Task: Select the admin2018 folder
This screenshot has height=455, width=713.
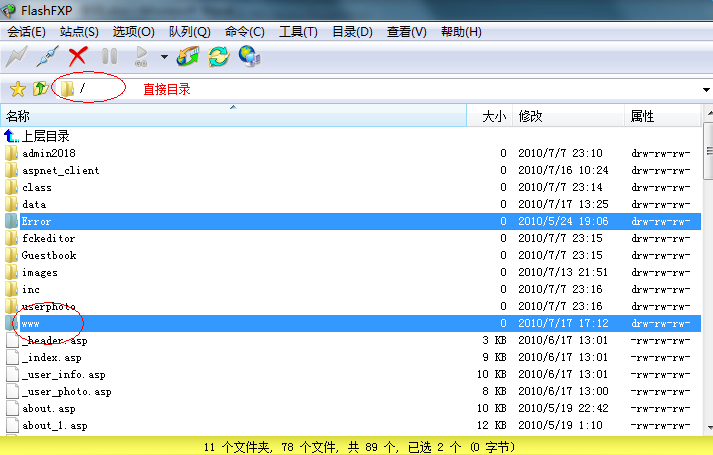Action: coord(48,153)
